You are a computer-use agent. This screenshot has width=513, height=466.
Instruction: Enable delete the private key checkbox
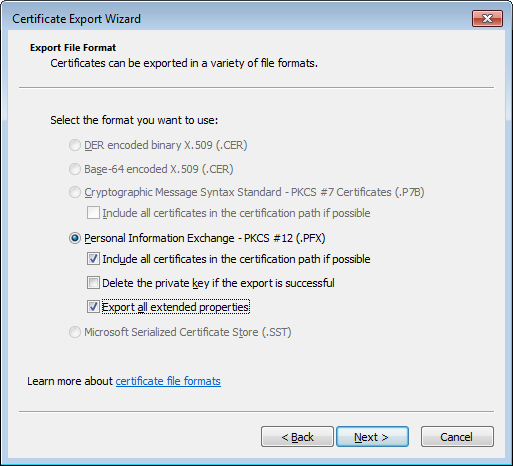pyautogui.click(x=93, y=283)
